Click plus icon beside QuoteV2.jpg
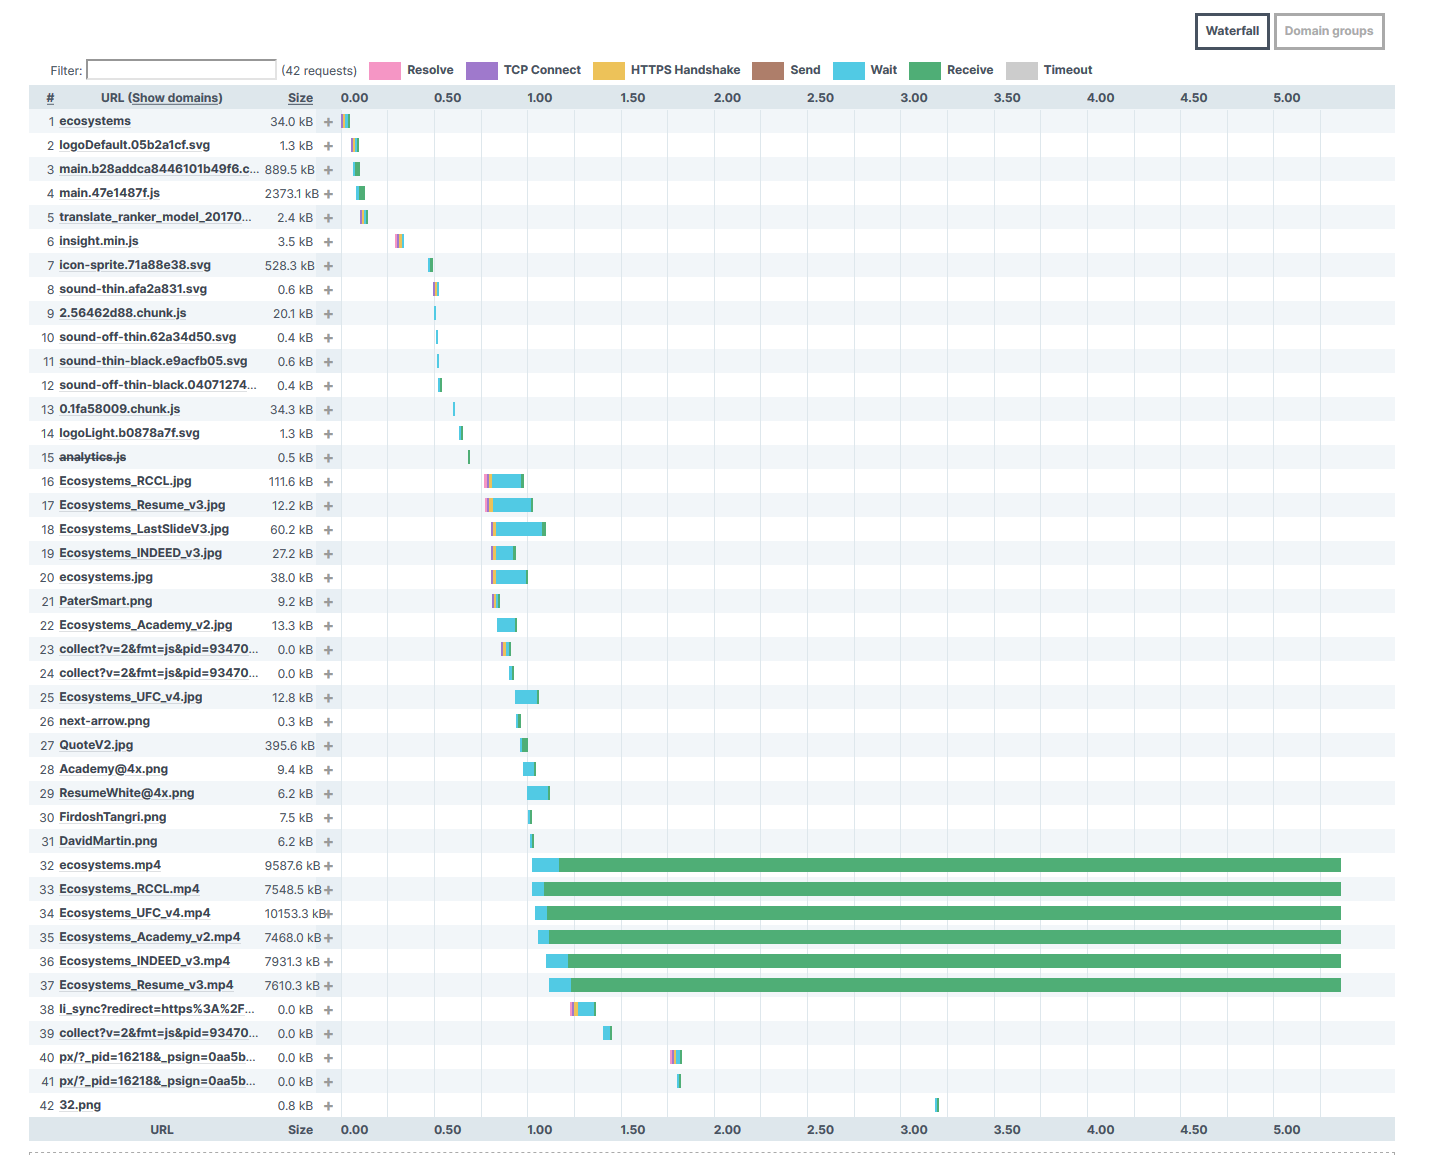Viewport: 1439px width, 1155px height. (328, 746)
